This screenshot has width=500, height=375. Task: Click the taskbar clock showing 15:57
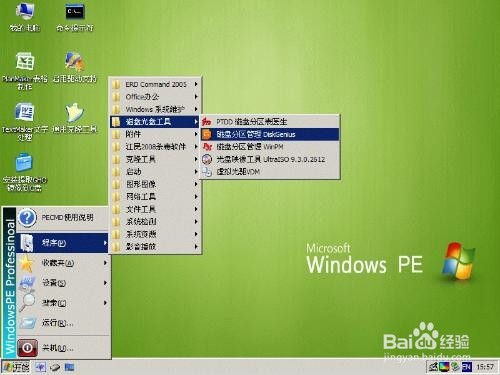tap(485, 367)
